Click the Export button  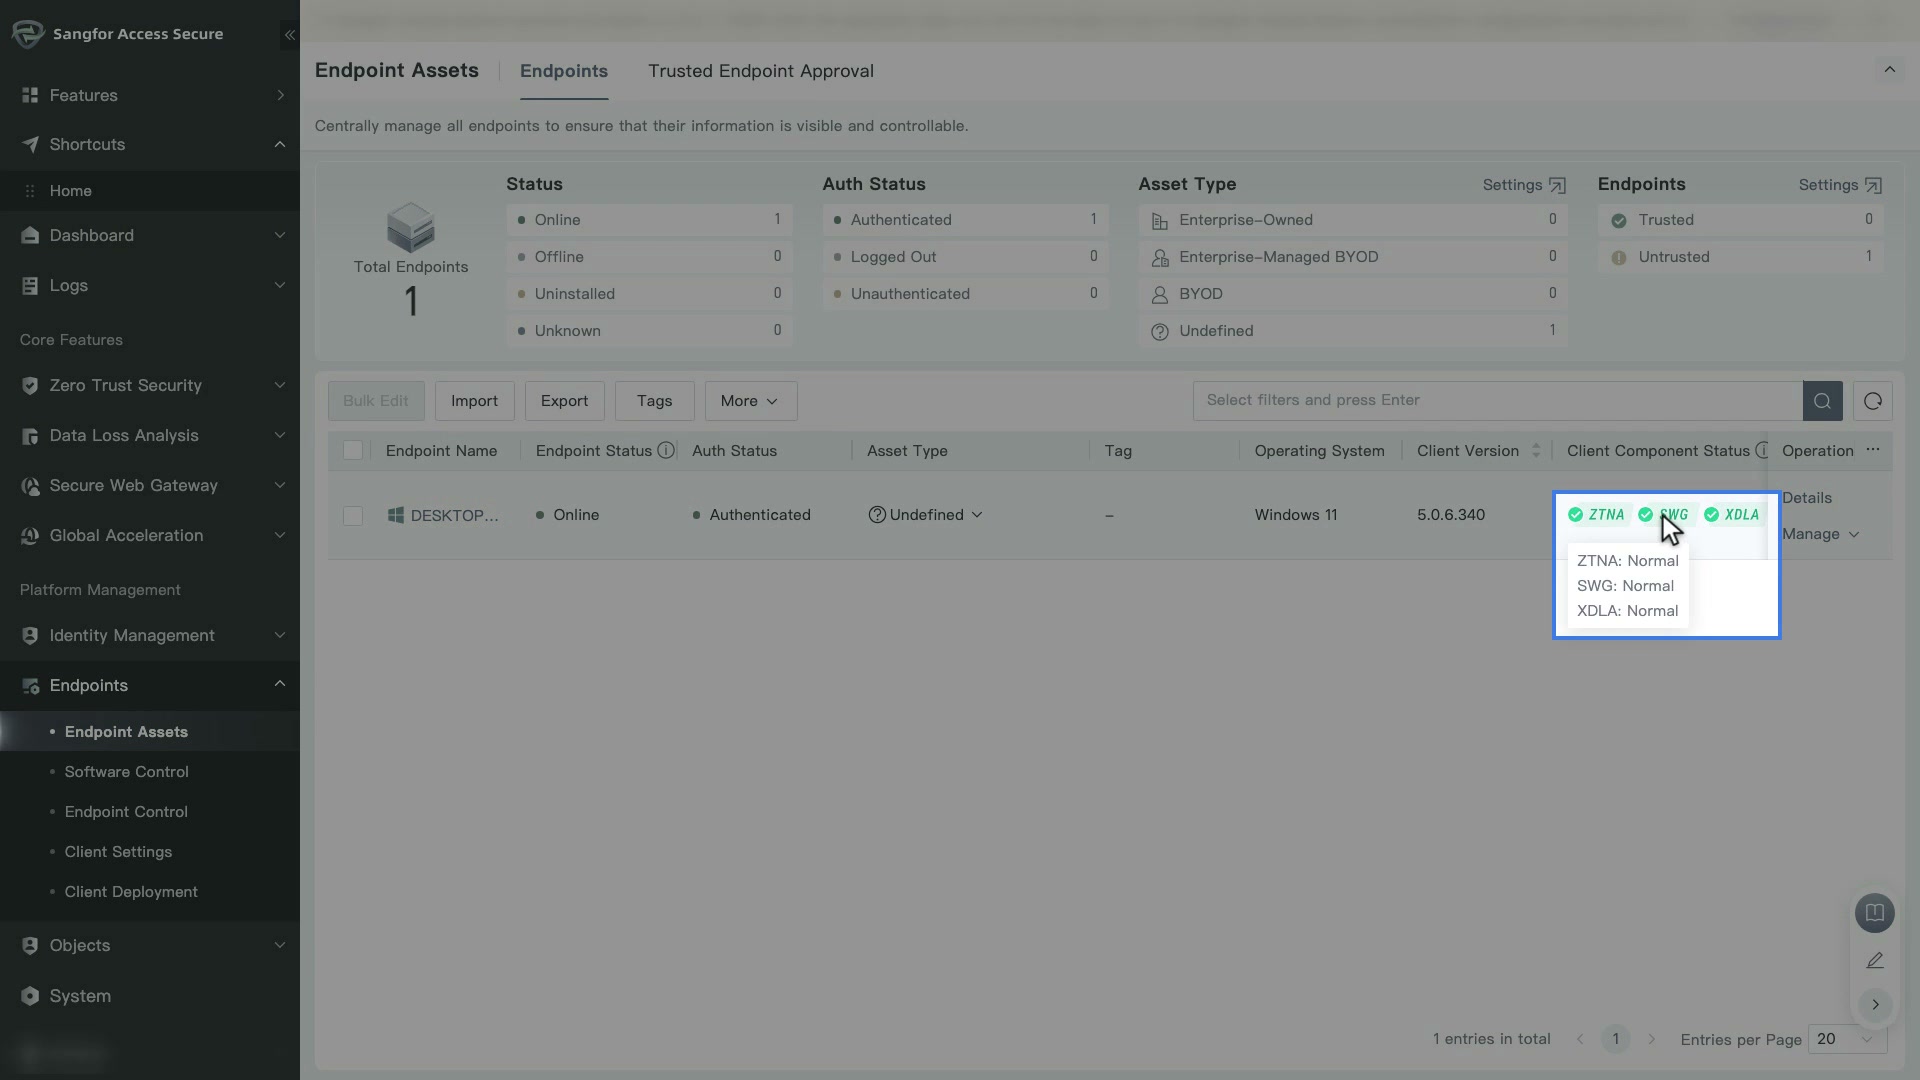[564, 401]
